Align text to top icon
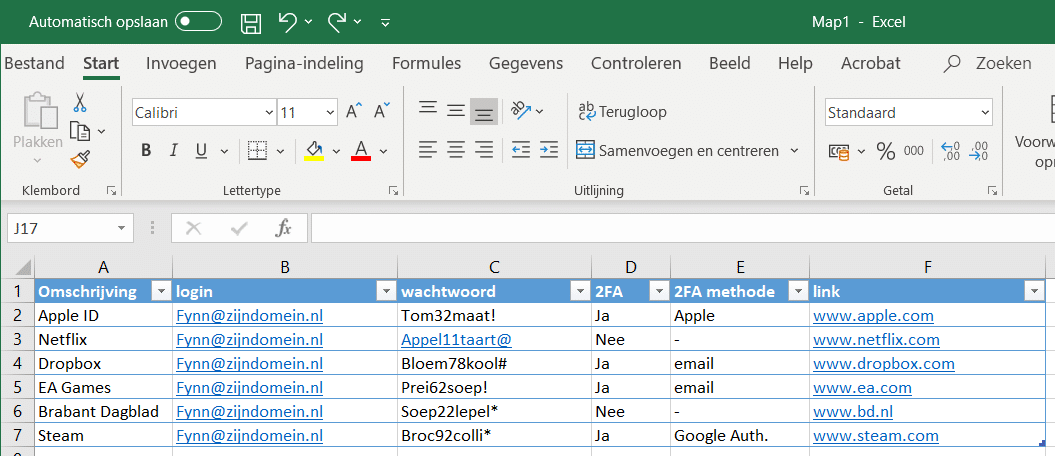This screenshot has width=1055, height=456. tap(427, 110)
